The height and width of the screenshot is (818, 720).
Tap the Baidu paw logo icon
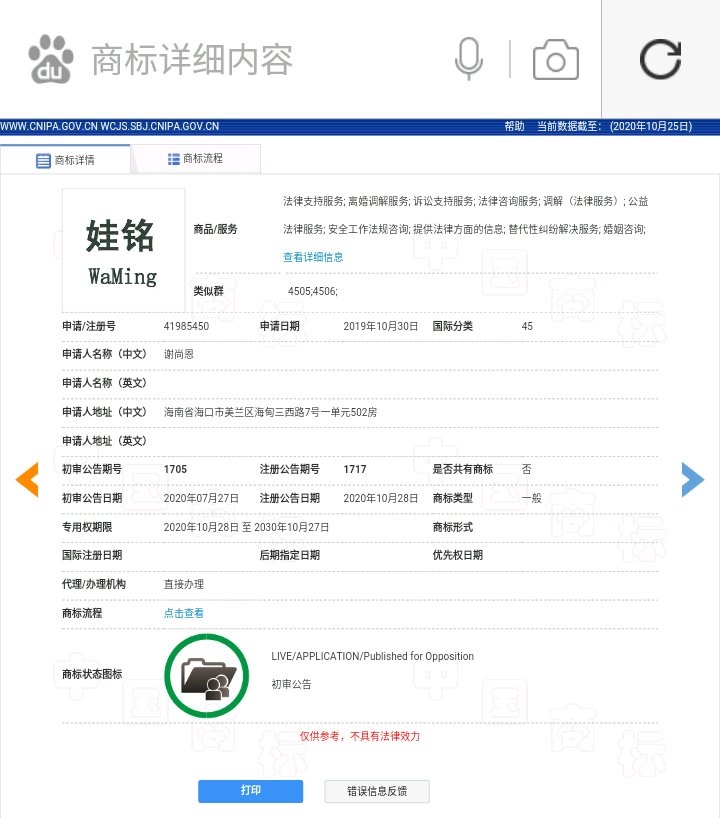51,59
